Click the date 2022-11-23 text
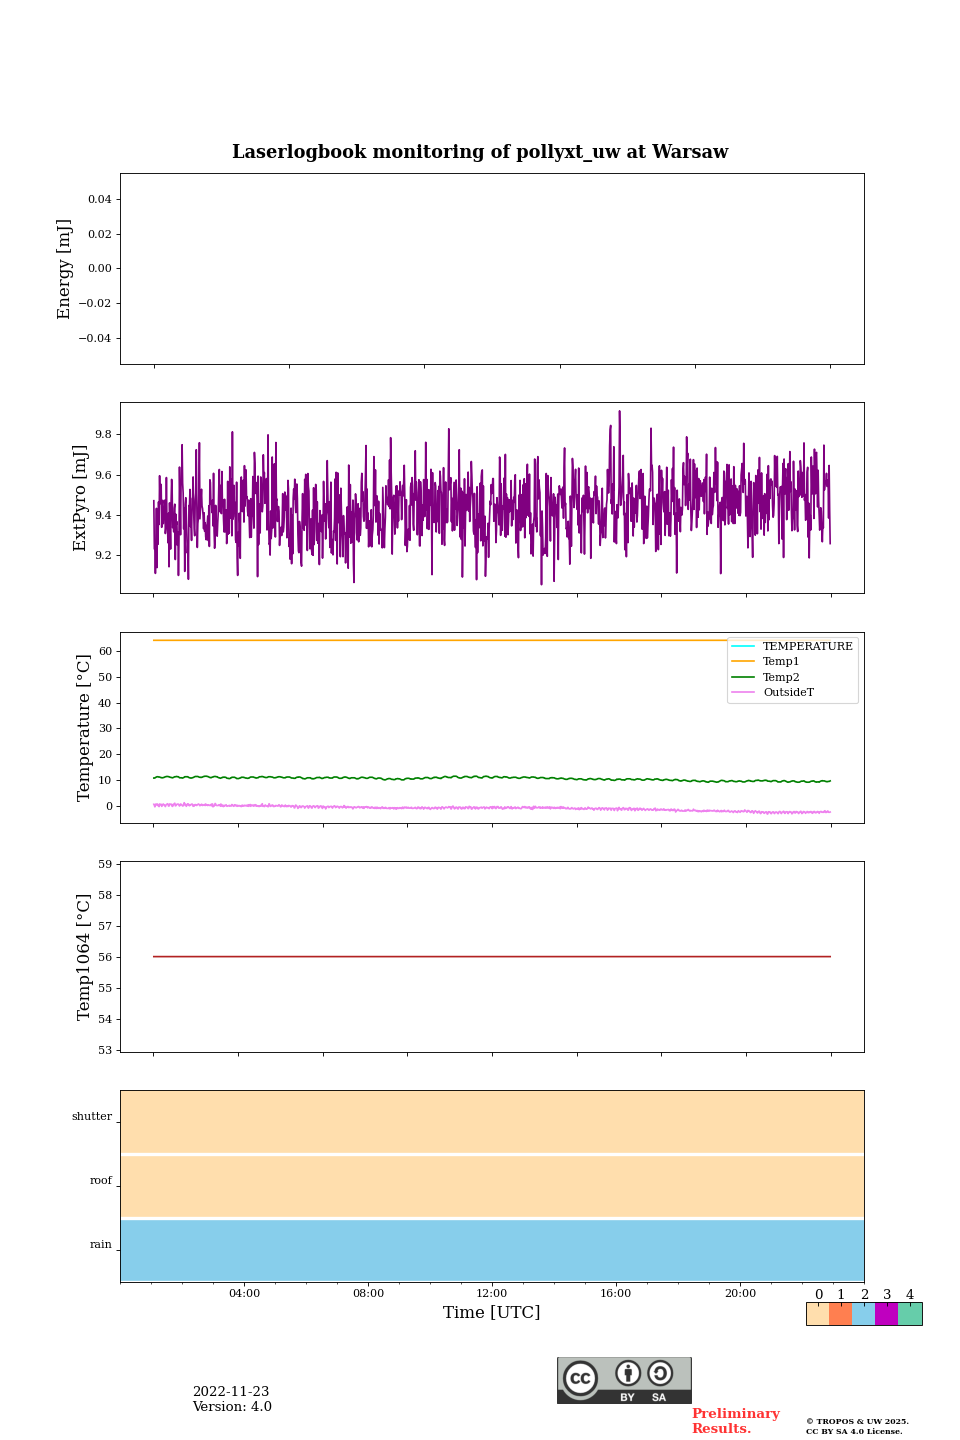The image size is (960, 1440). click(x=231, y=1392)
